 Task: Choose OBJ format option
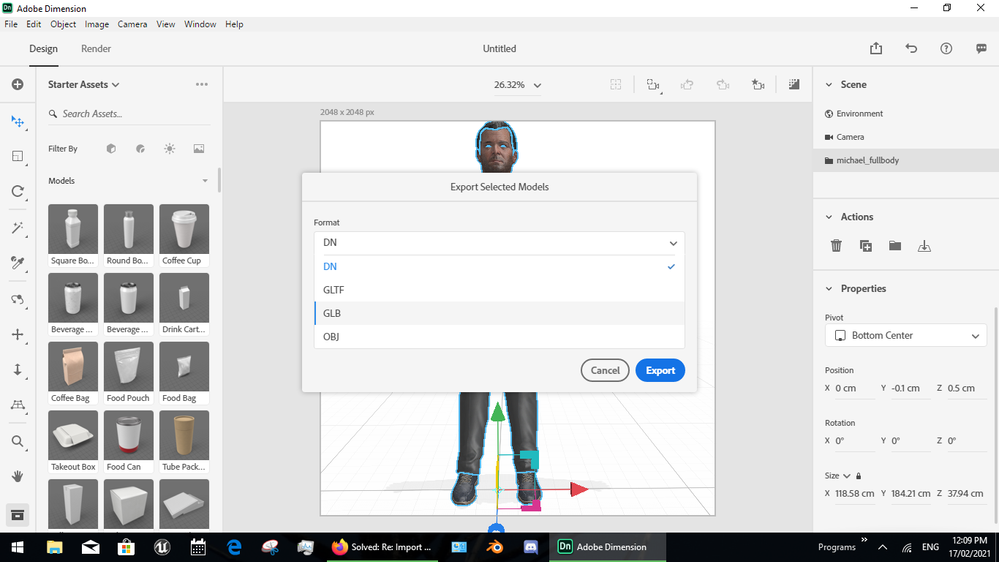pyautogui.click(x=500, y=336)
